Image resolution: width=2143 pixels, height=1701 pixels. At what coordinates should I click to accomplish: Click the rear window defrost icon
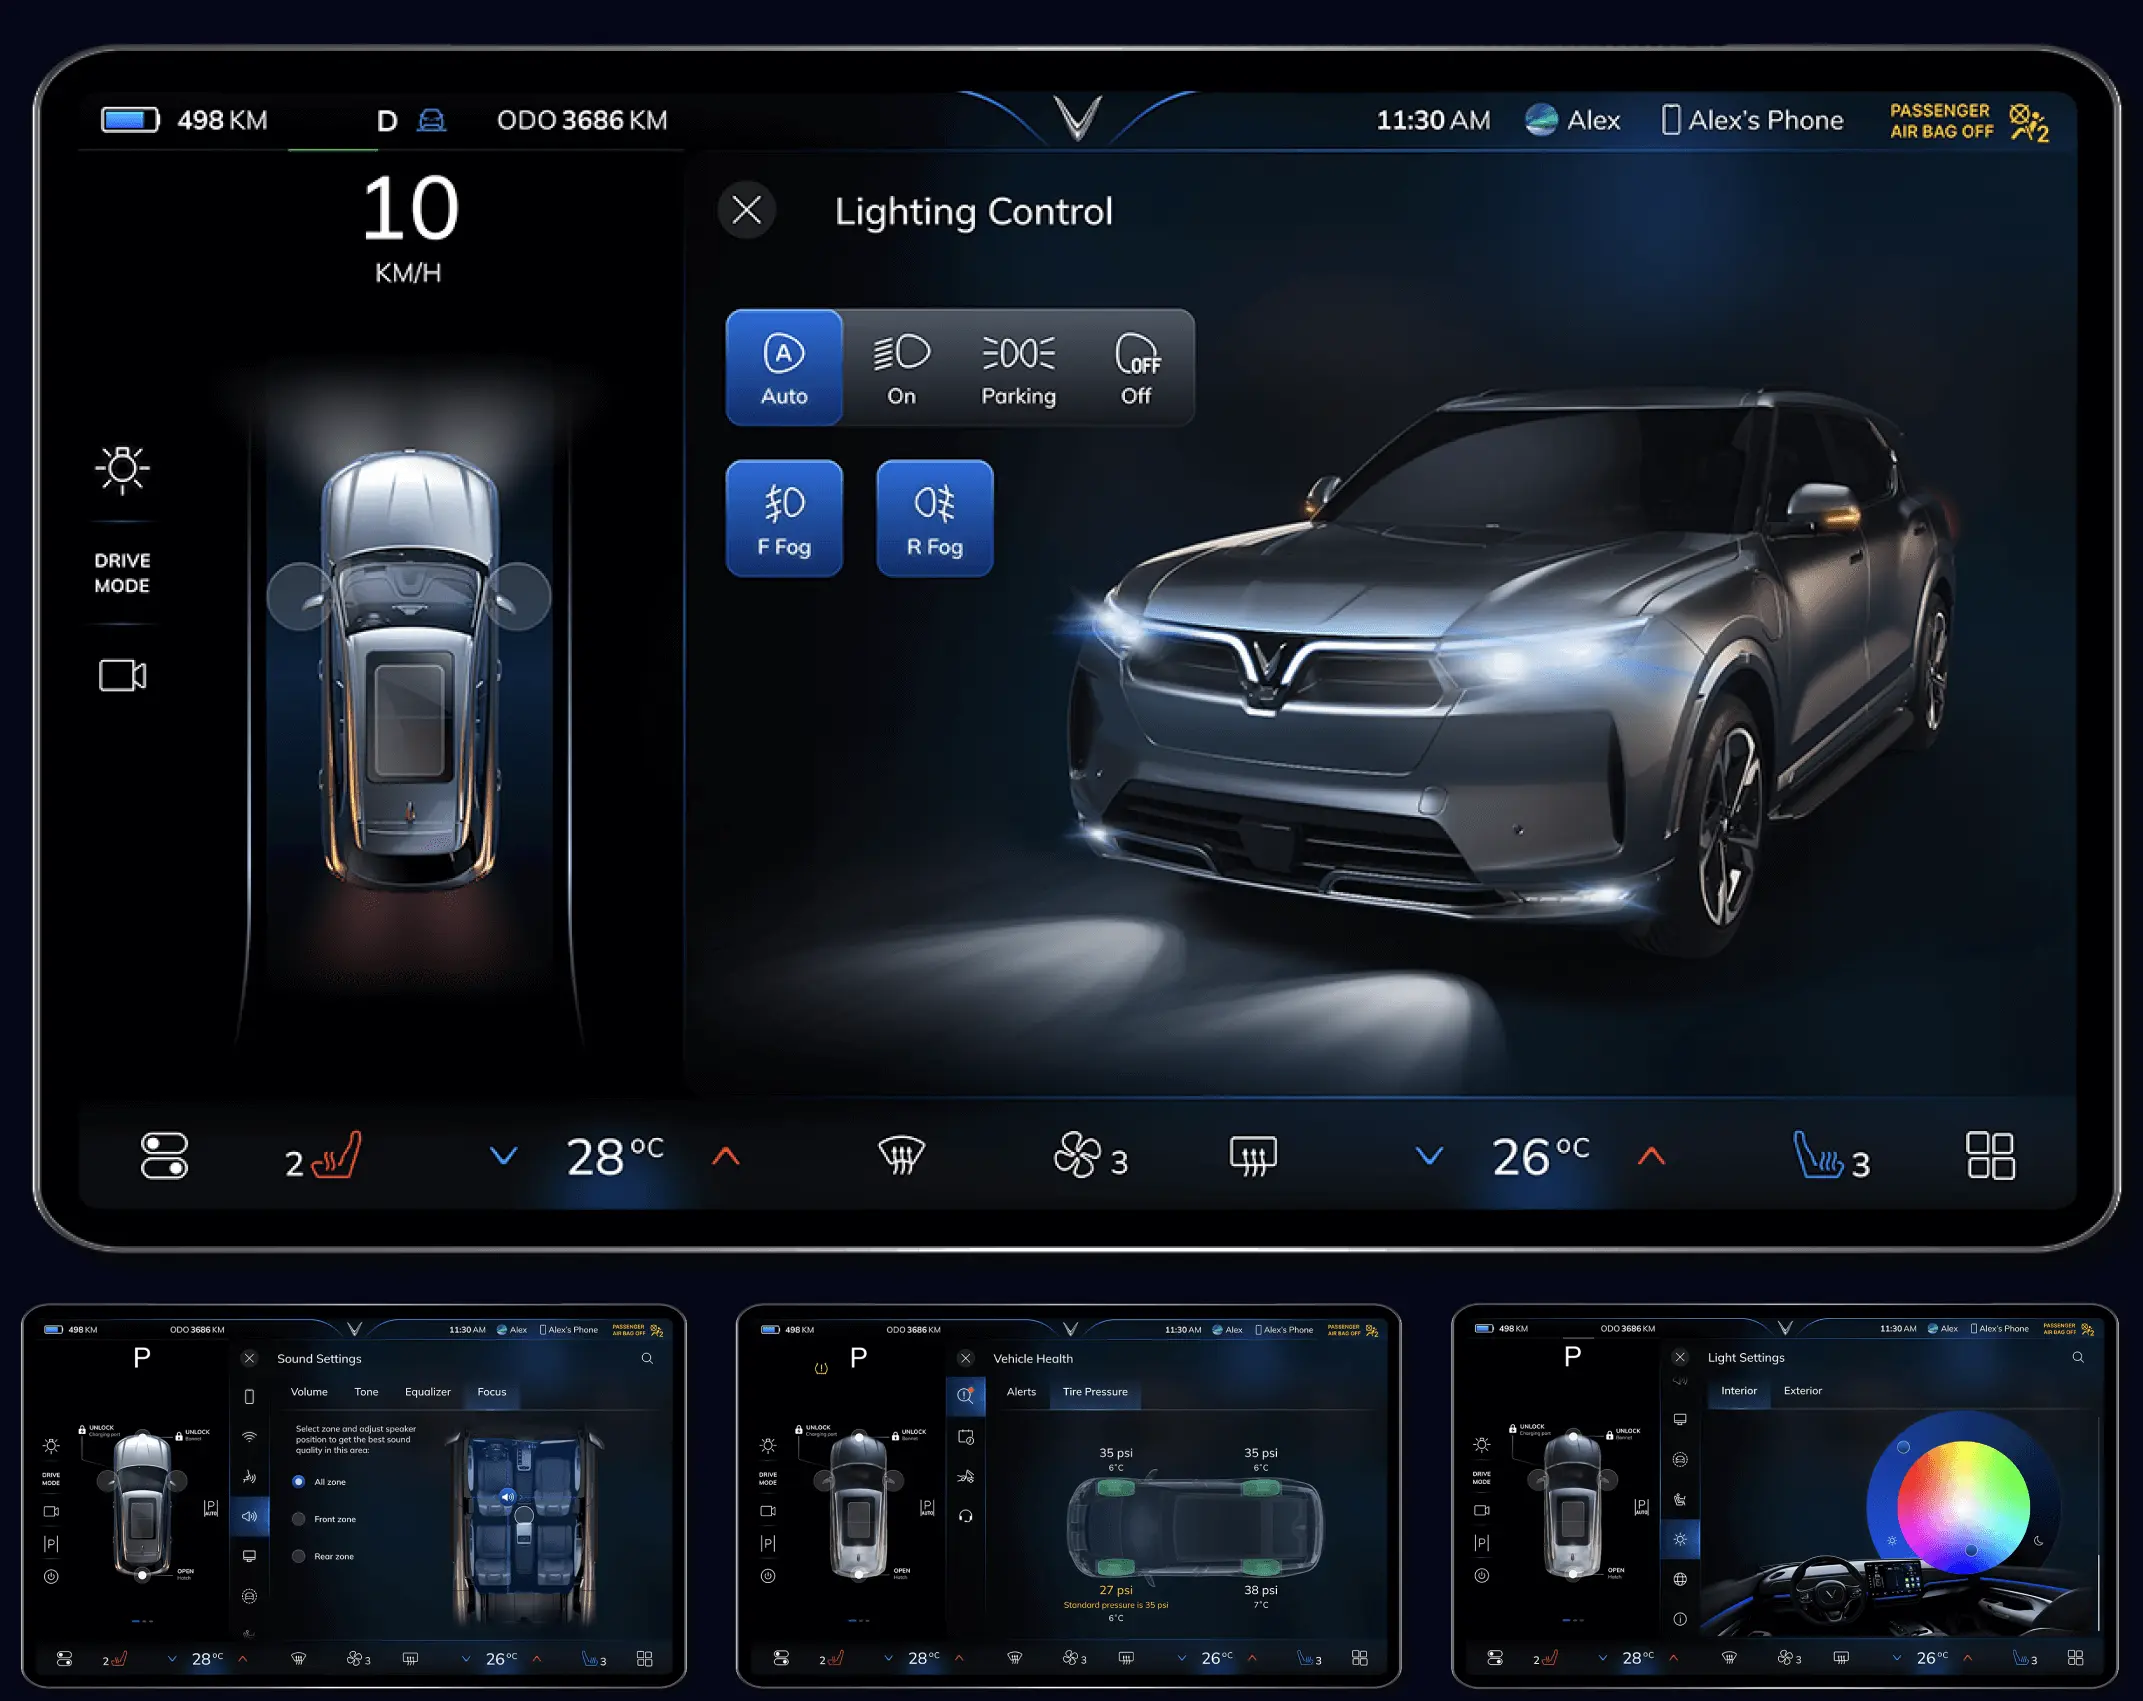click(x=1253, y=1156)
